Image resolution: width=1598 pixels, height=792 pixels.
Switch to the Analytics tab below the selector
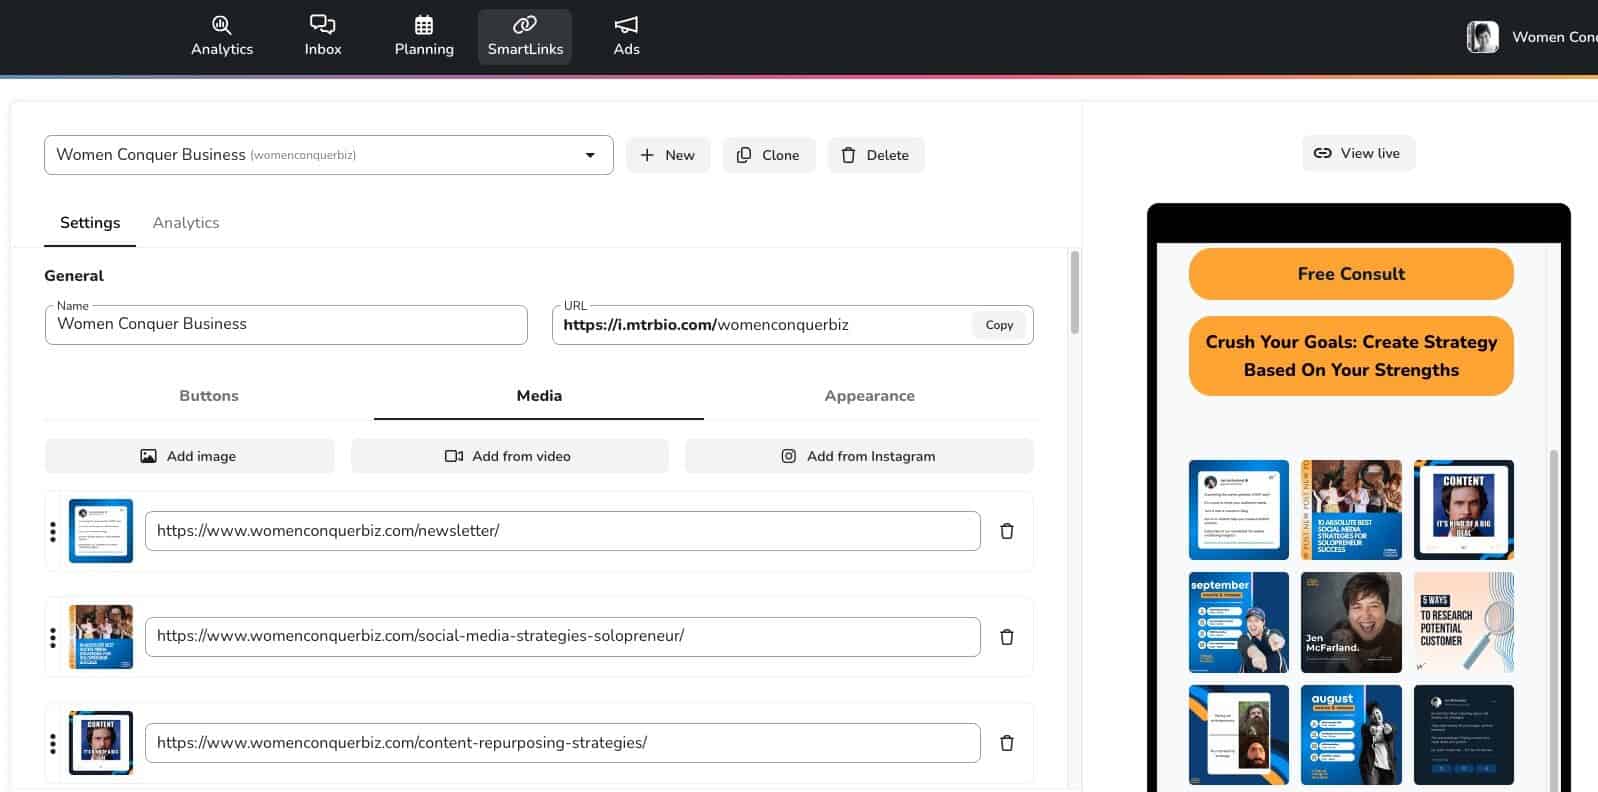click(x=186, y=223)
